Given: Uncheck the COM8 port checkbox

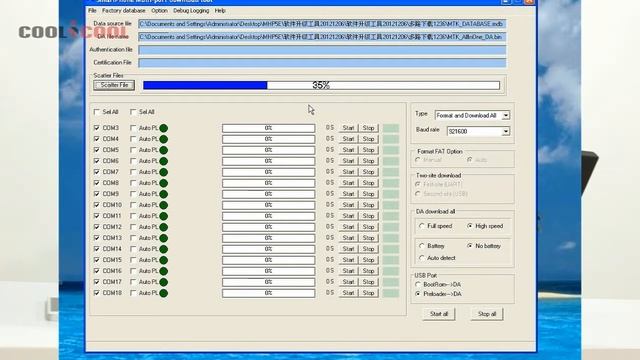Looking at the screenshot, I should point(97,183).
